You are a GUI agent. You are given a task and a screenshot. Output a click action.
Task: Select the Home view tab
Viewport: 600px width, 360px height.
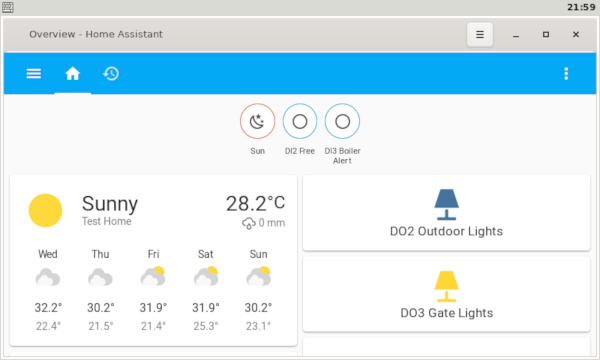tap(72, 73)
